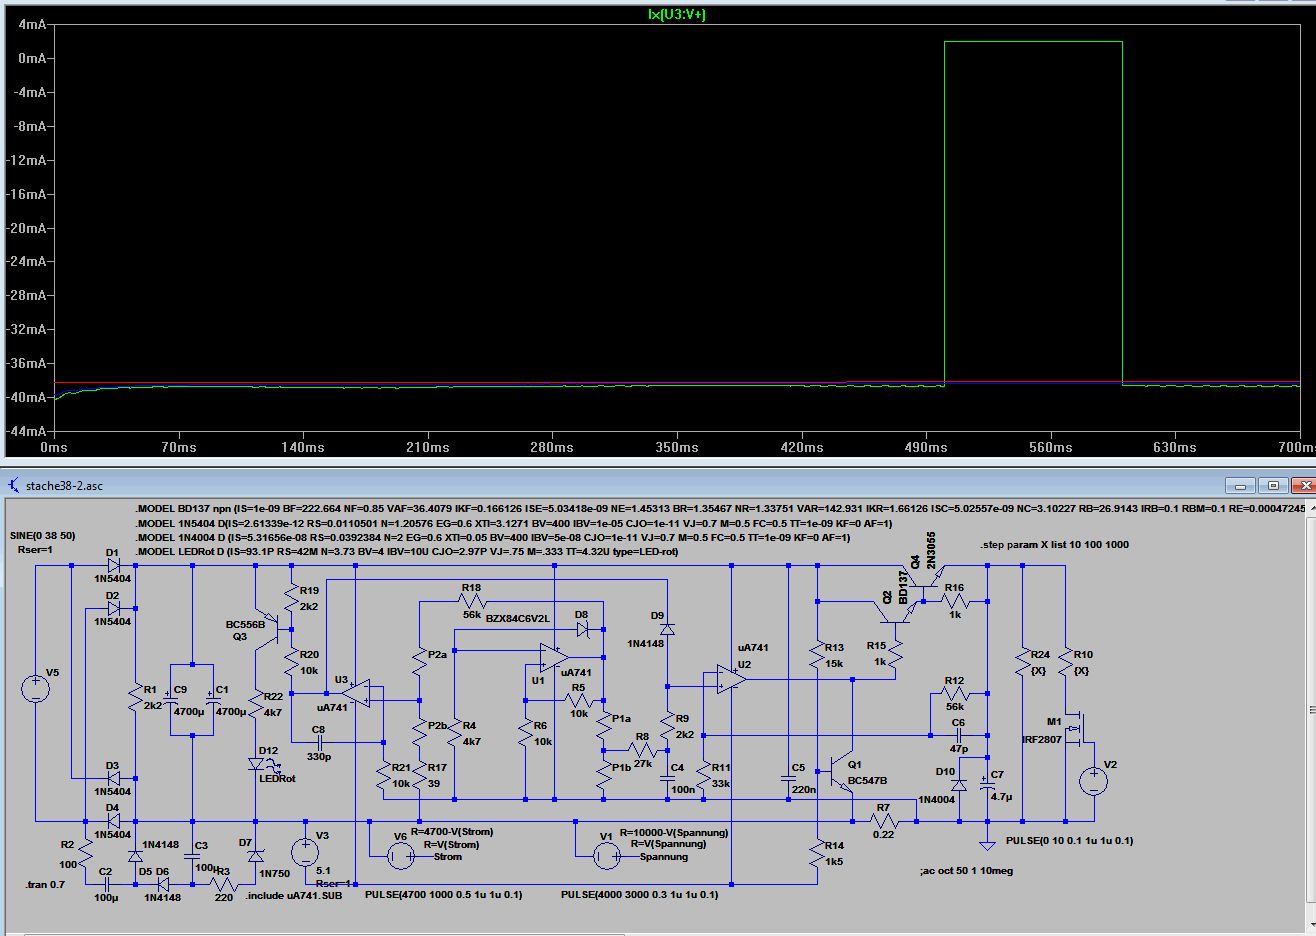Click the 350ms label on the time axis
The height and width of the screenshot is (936, 1316).
pyautogui.click(x=677, y=447)
